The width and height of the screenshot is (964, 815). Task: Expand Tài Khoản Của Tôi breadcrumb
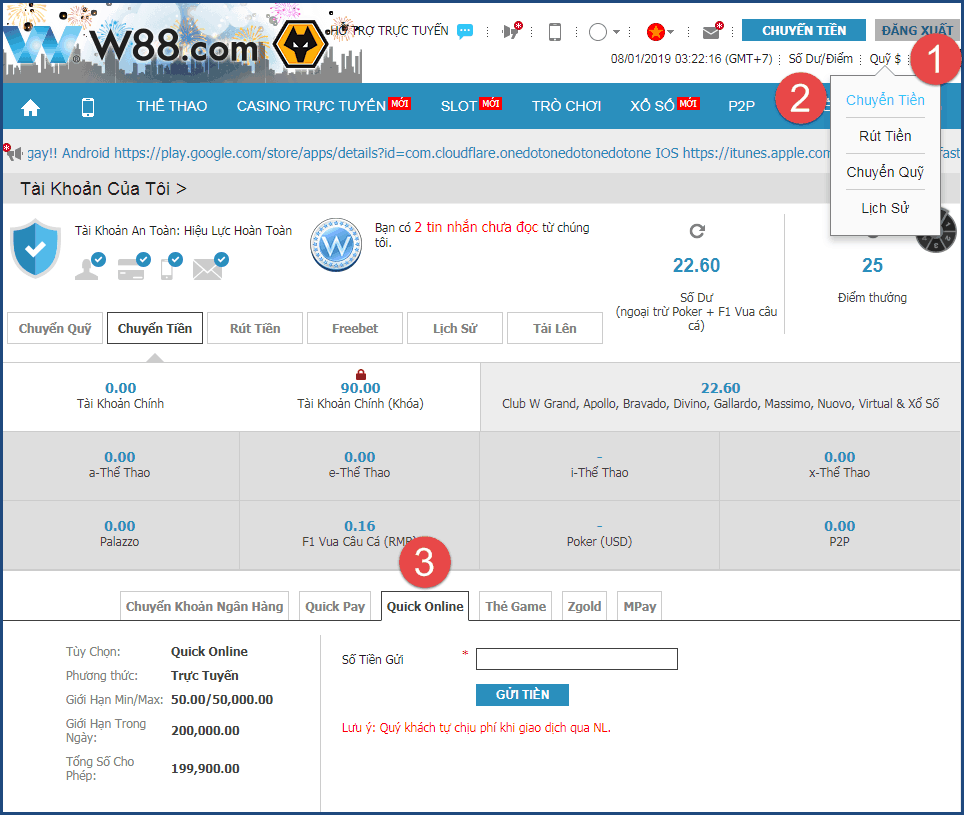point(103,189)
